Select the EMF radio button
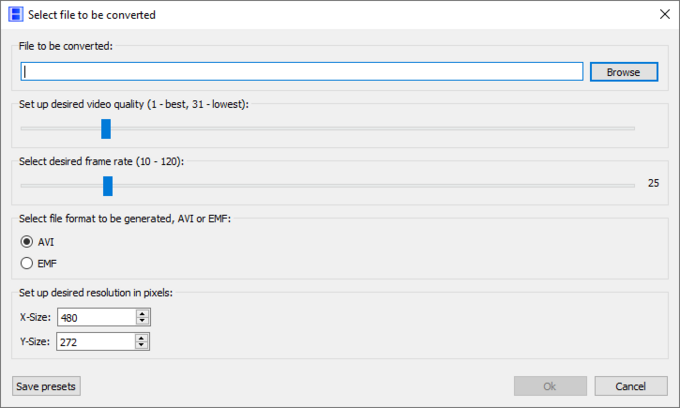Image resolution: width=680 pixels, height=408 pixels. tap(26, 263)
